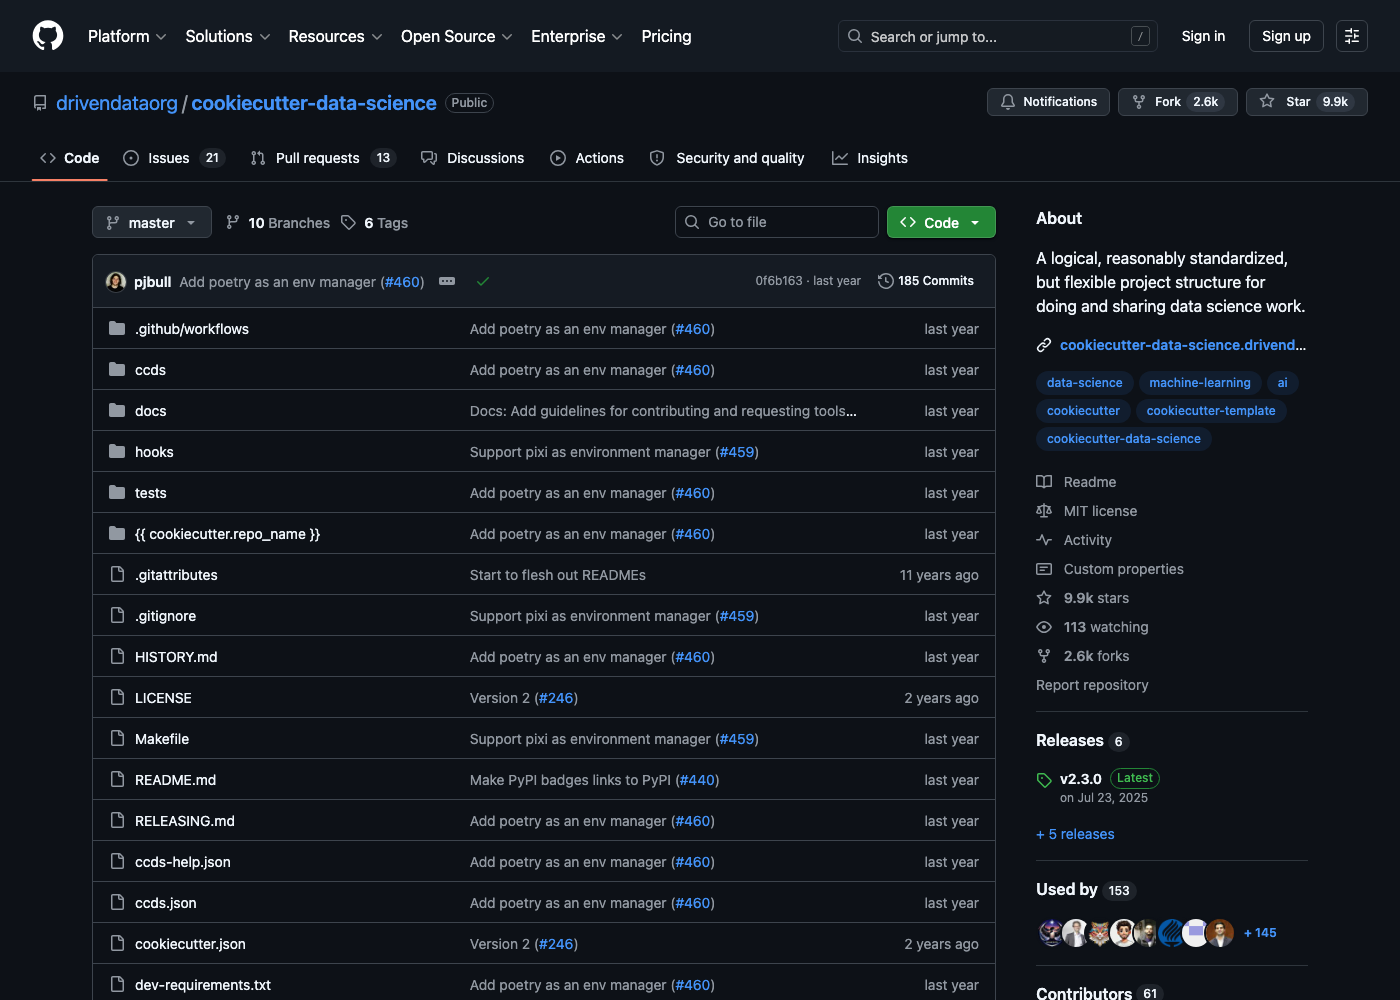Screen dimensions: 1400x1000
Task: Click the fork icon beside 2.6k forks
Action: pos(1044,656)
